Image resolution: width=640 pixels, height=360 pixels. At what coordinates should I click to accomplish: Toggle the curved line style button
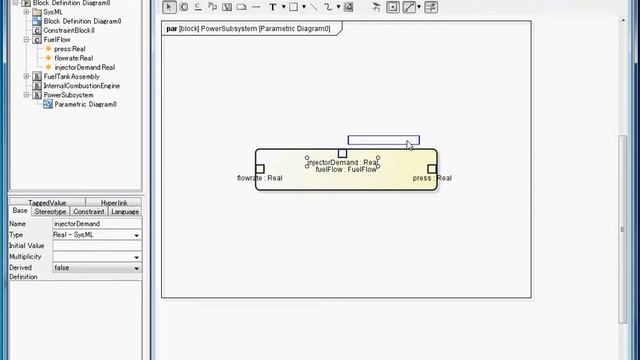pos(409,7)
